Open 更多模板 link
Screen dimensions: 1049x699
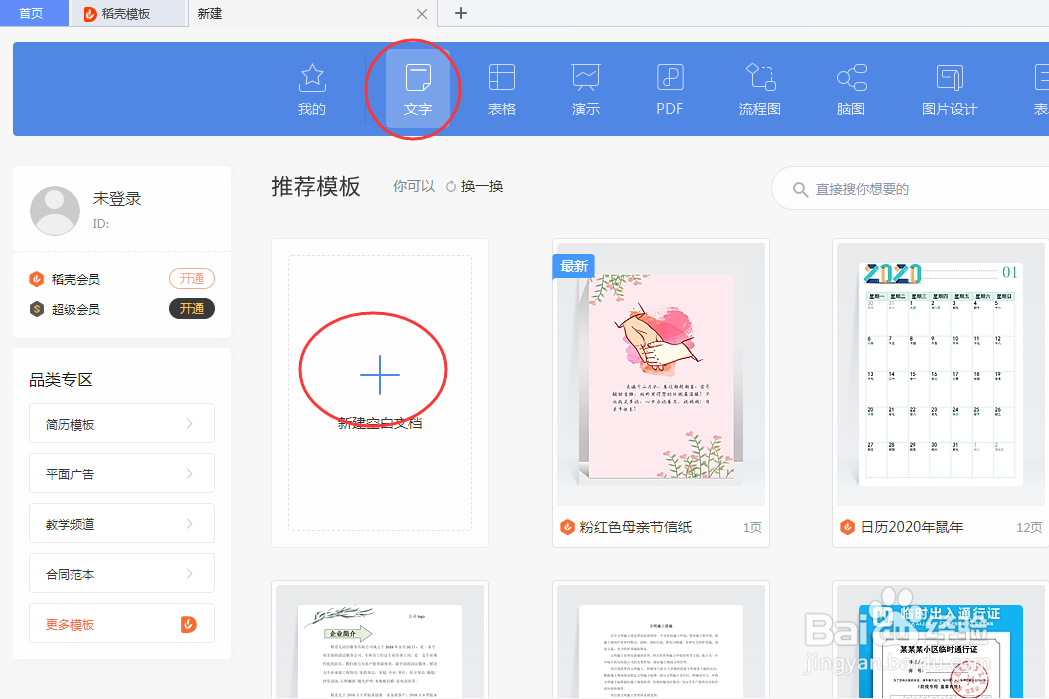pos(122,623)
